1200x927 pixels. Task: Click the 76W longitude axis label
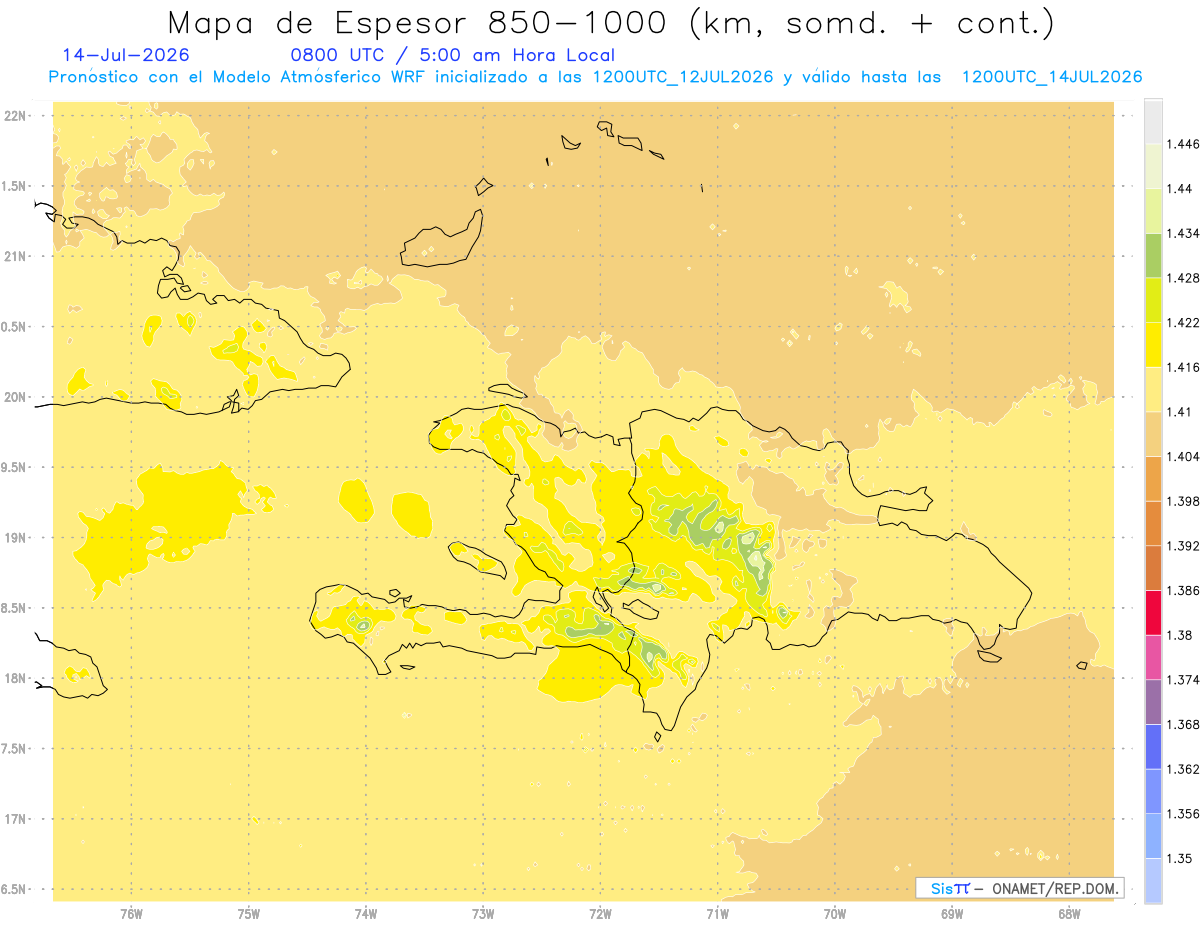pyautogui.click(x=131, y=914)
